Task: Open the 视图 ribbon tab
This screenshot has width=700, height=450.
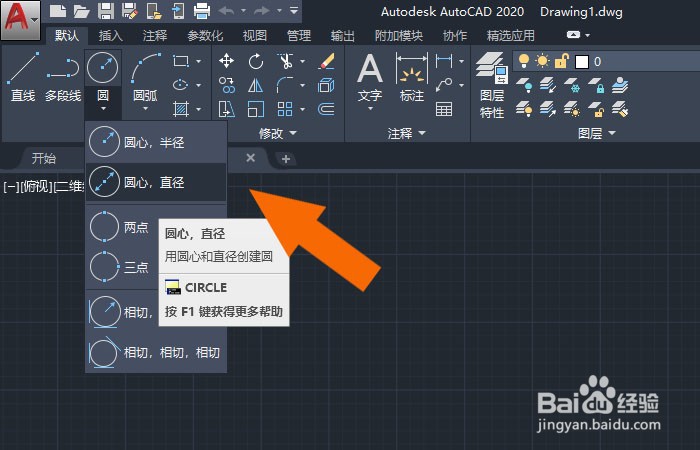Action: point(254,35)
